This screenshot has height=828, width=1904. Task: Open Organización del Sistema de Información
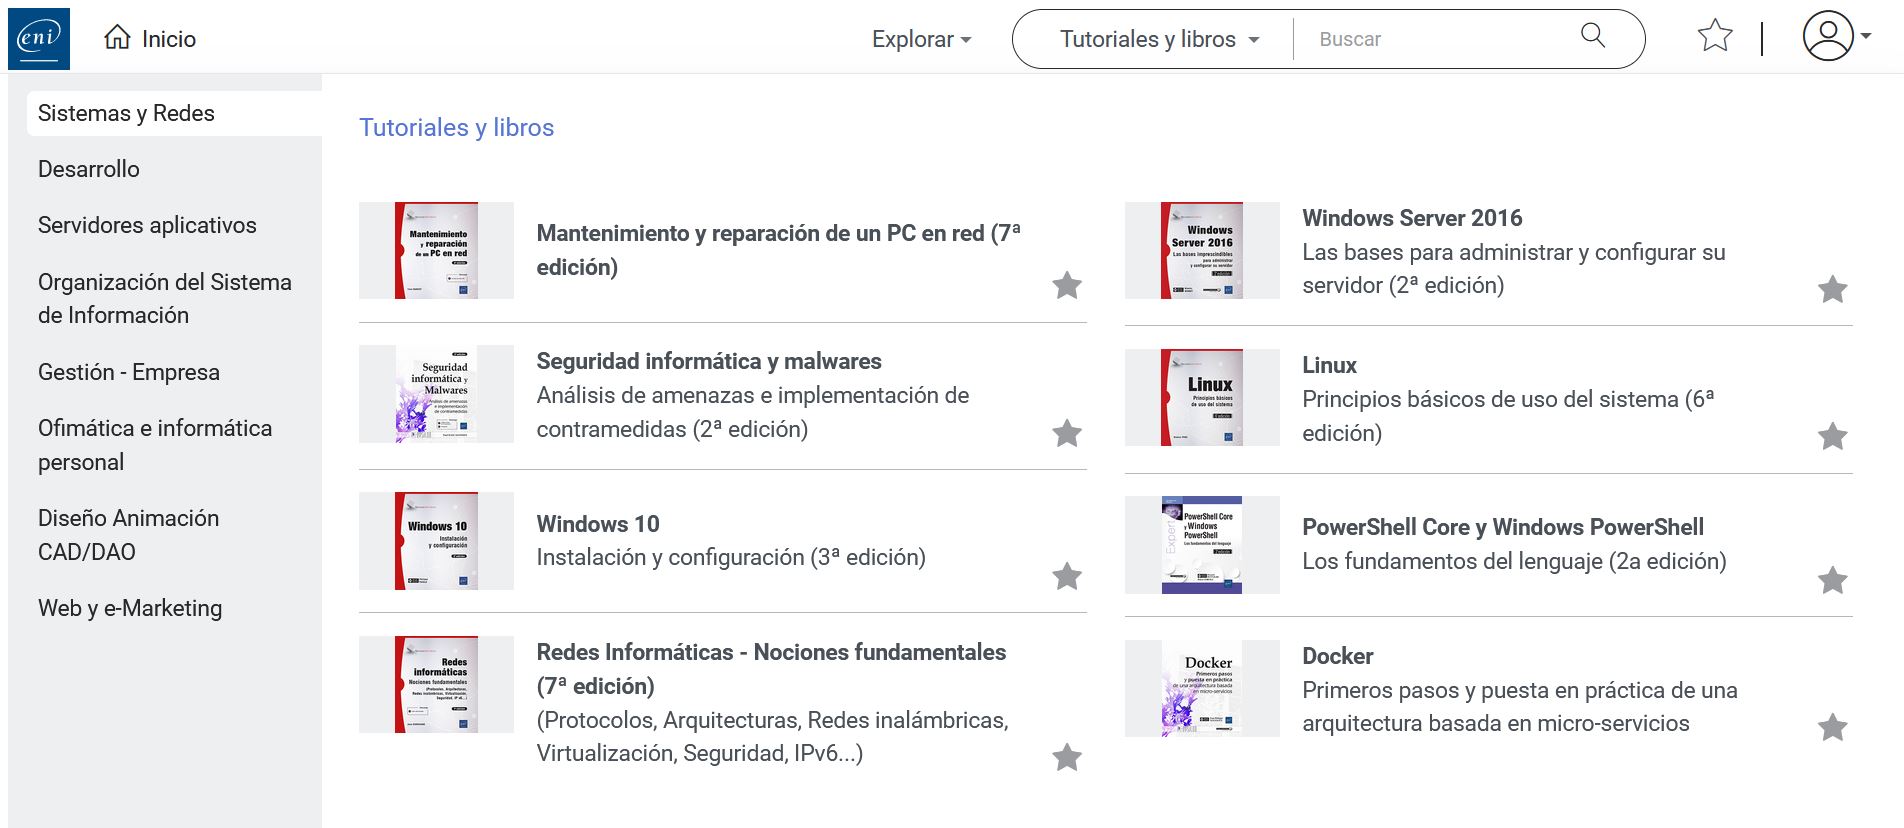tap(165, 298)
